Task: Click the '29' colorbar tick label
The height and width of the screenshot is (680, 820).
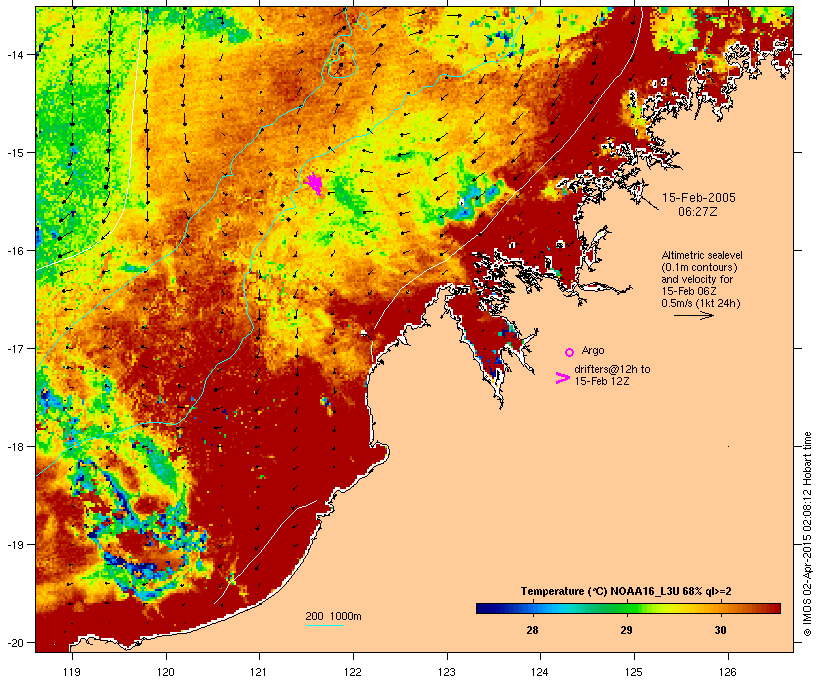Action: pyautogui.click(x=627, y=630)
